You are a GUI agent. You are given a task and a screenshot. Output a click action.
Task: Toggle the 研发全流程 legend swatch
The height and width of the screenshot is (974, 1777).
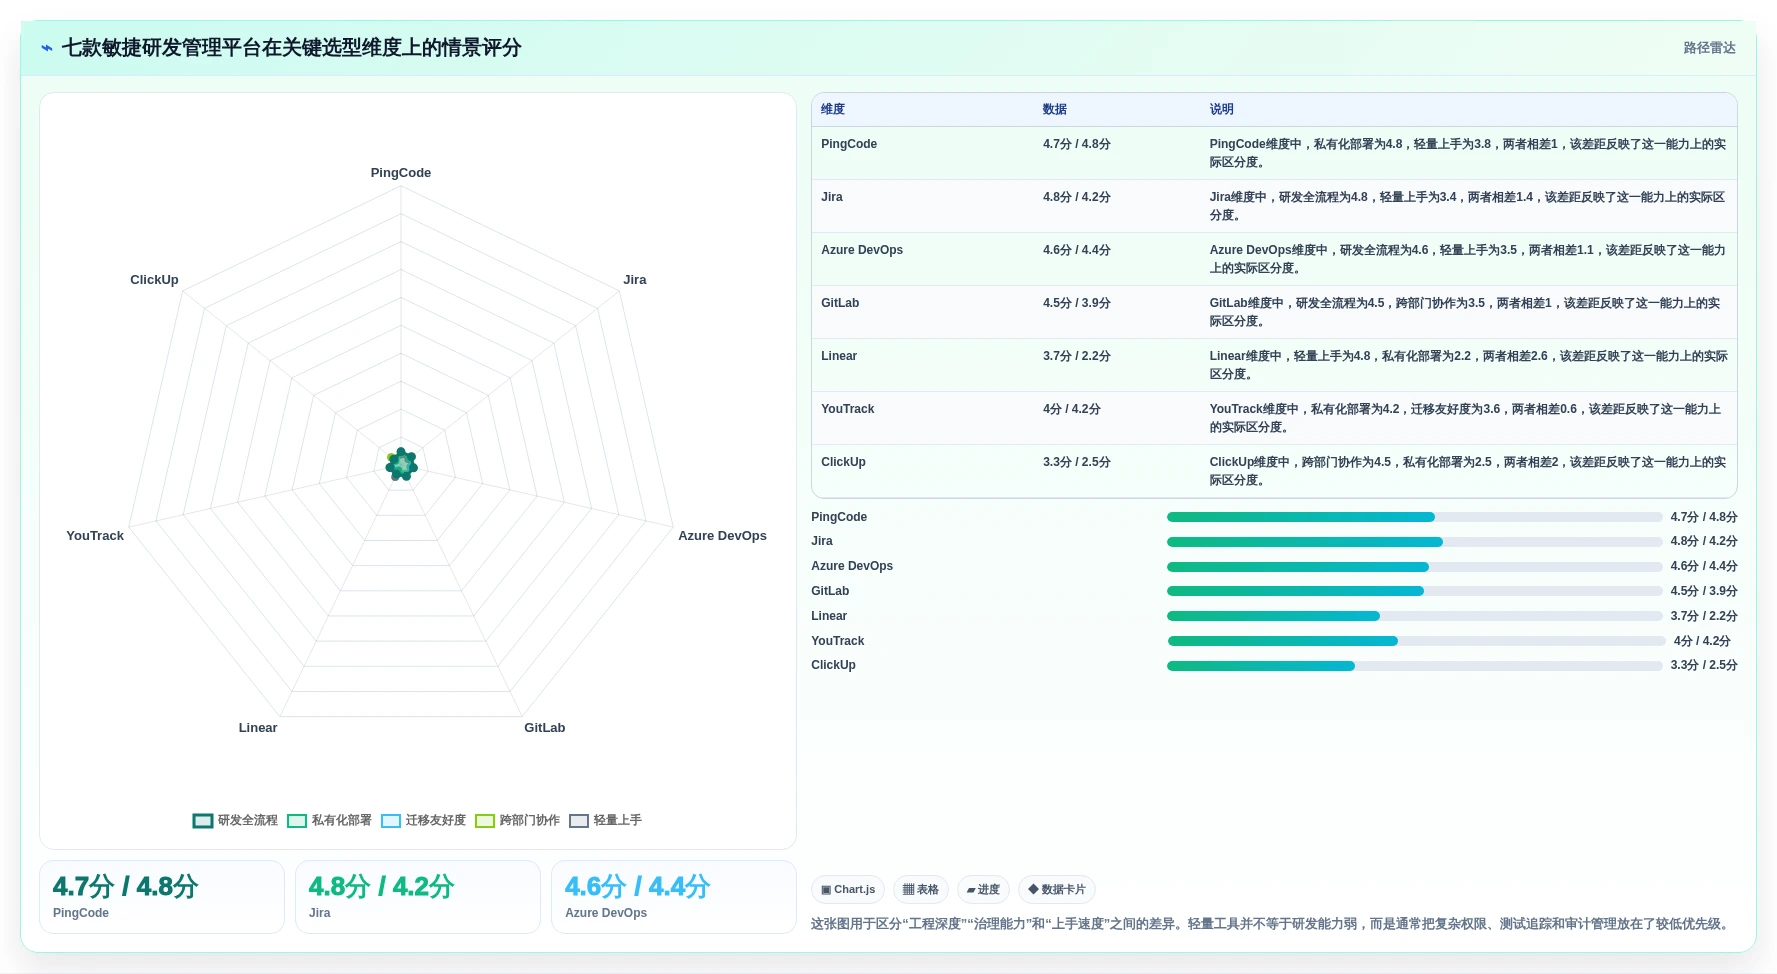tap(203, 821)
